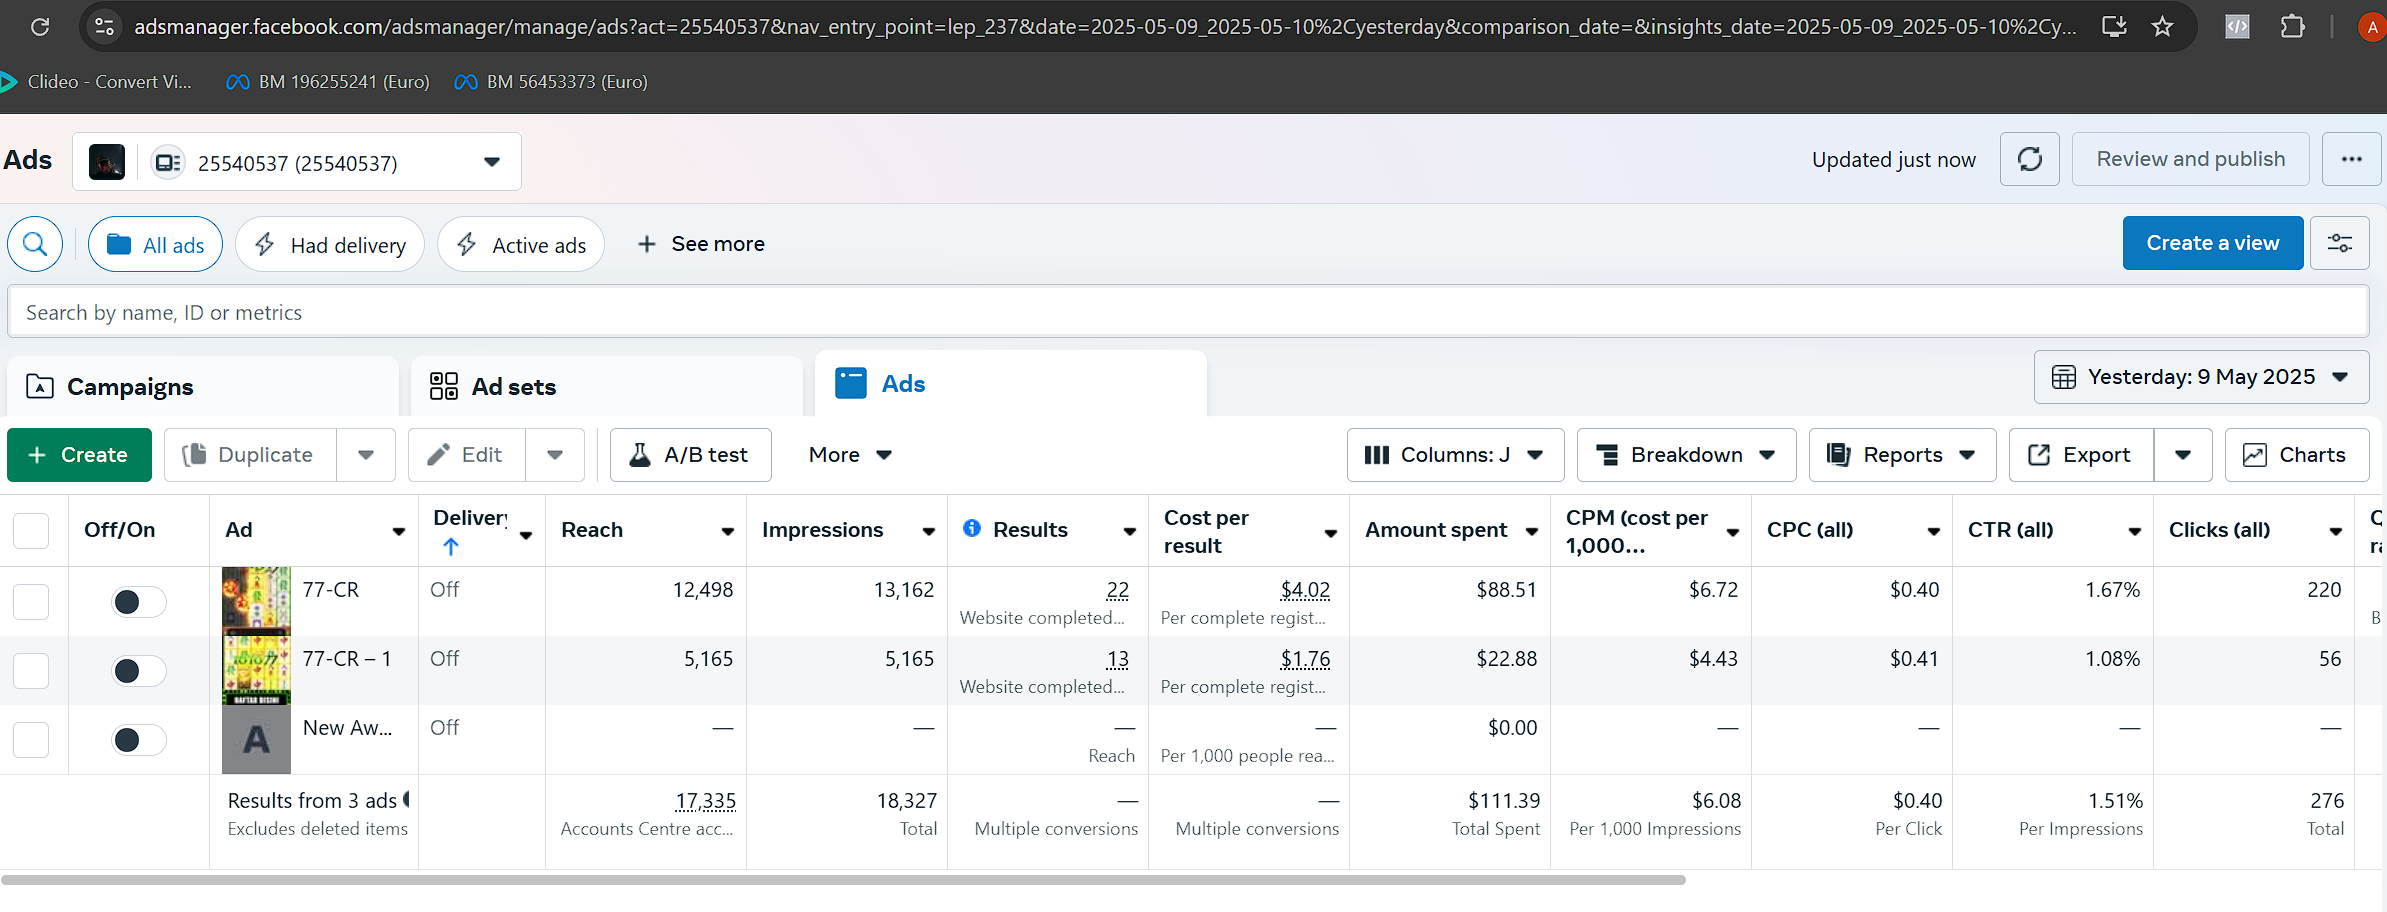The image size is (2387, 912).
Task: Focus the search by name field
Action: point(1188,312)
